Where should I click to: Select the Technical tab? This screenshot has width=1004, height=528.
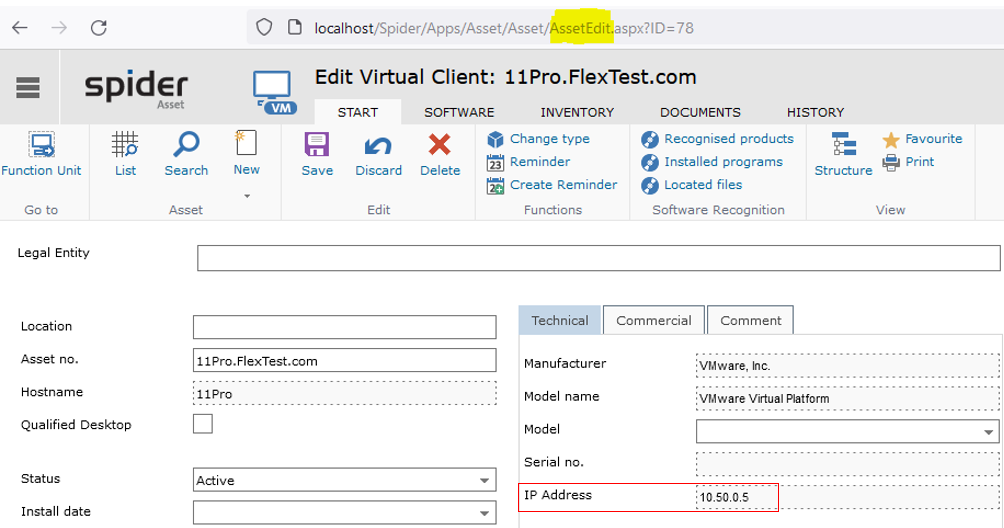(x=560, y=320)
